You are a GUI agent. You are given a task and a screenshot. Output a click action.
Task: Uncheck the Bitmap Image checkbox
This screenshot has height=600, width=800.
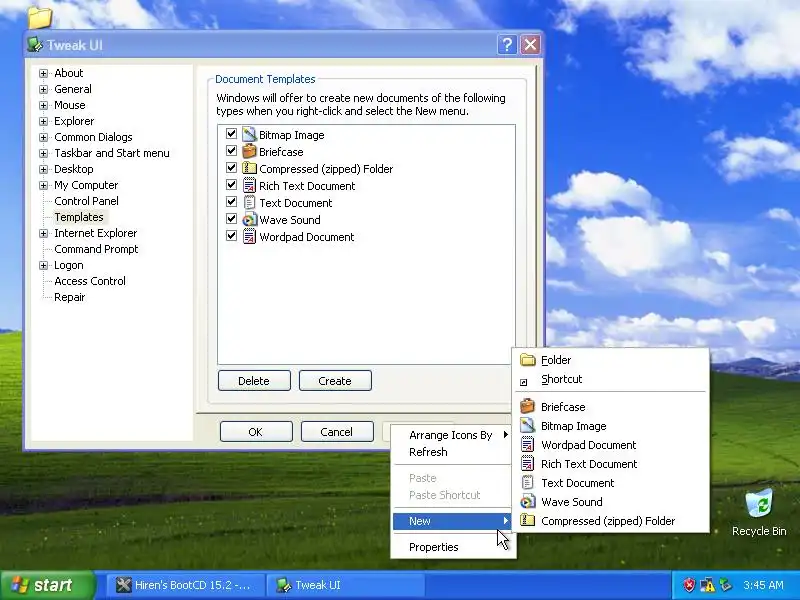pyautogui.click(x=232, y=134)
